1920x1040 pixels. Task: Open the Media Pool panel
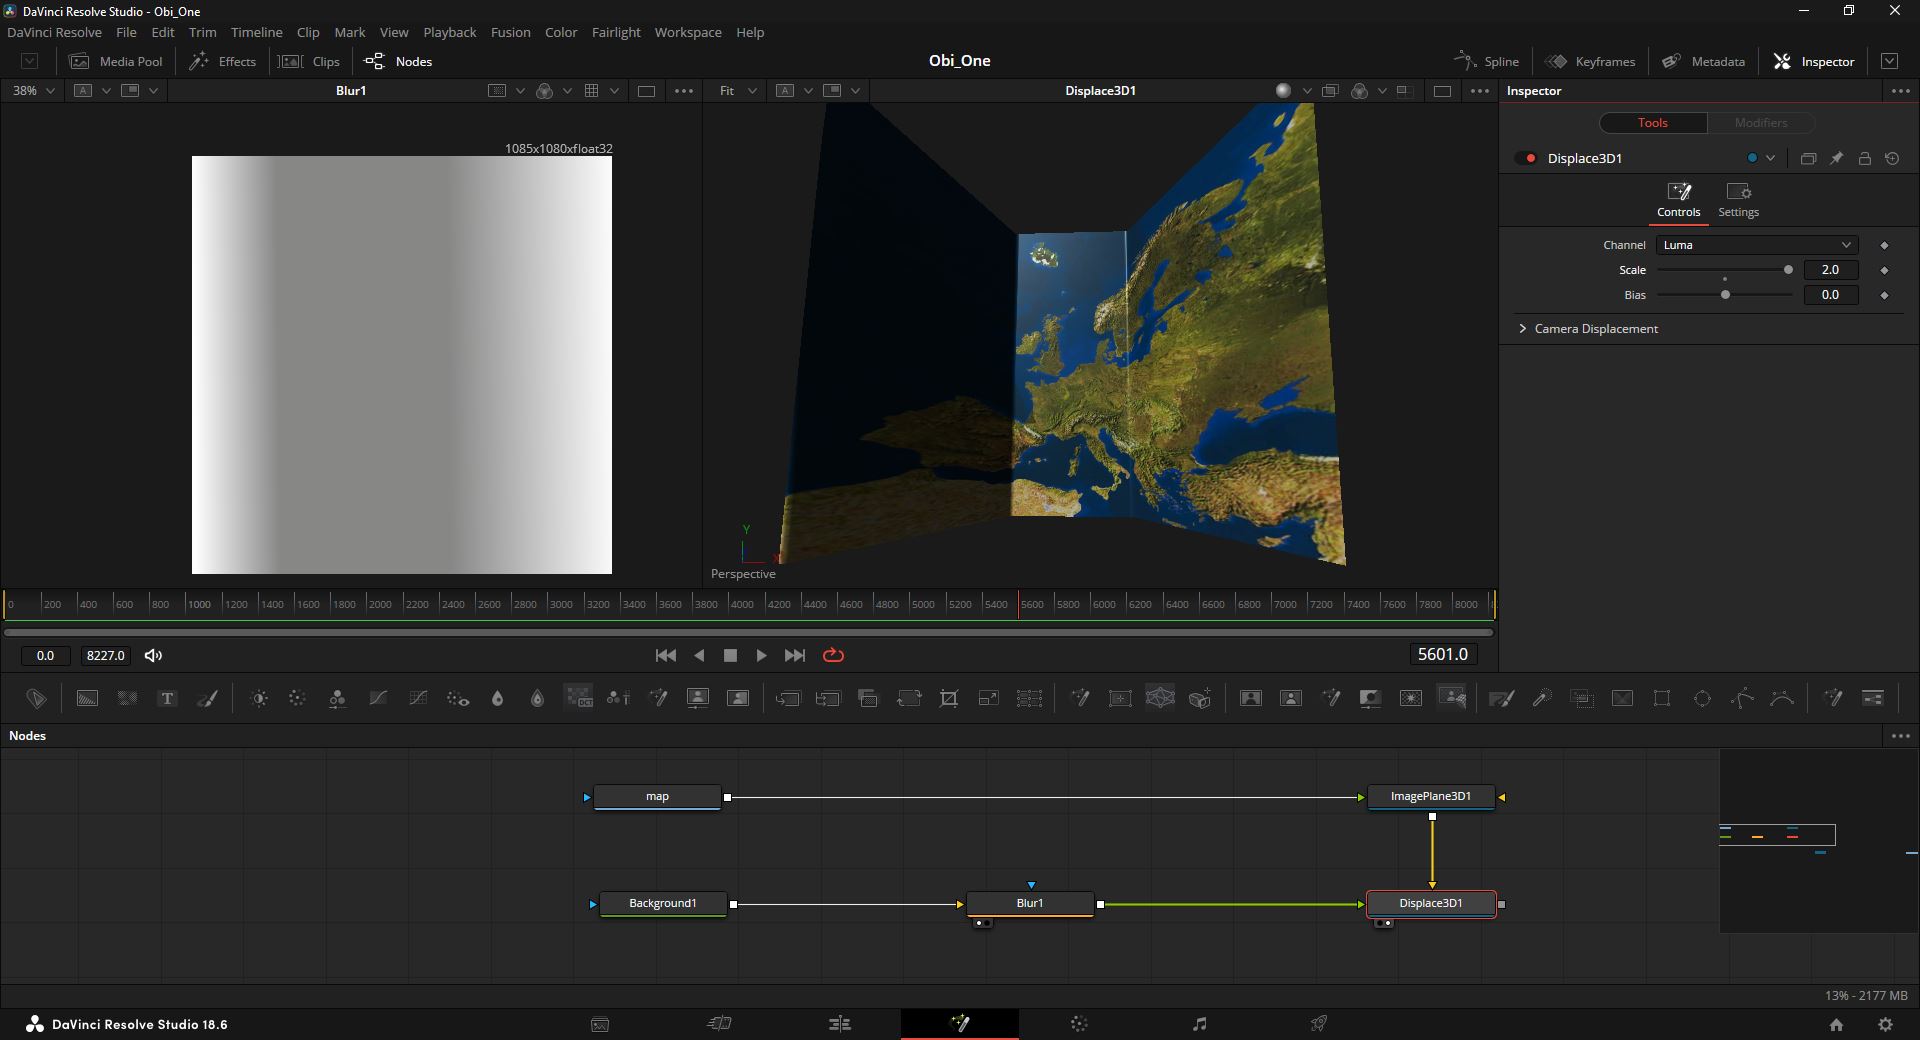116,61
